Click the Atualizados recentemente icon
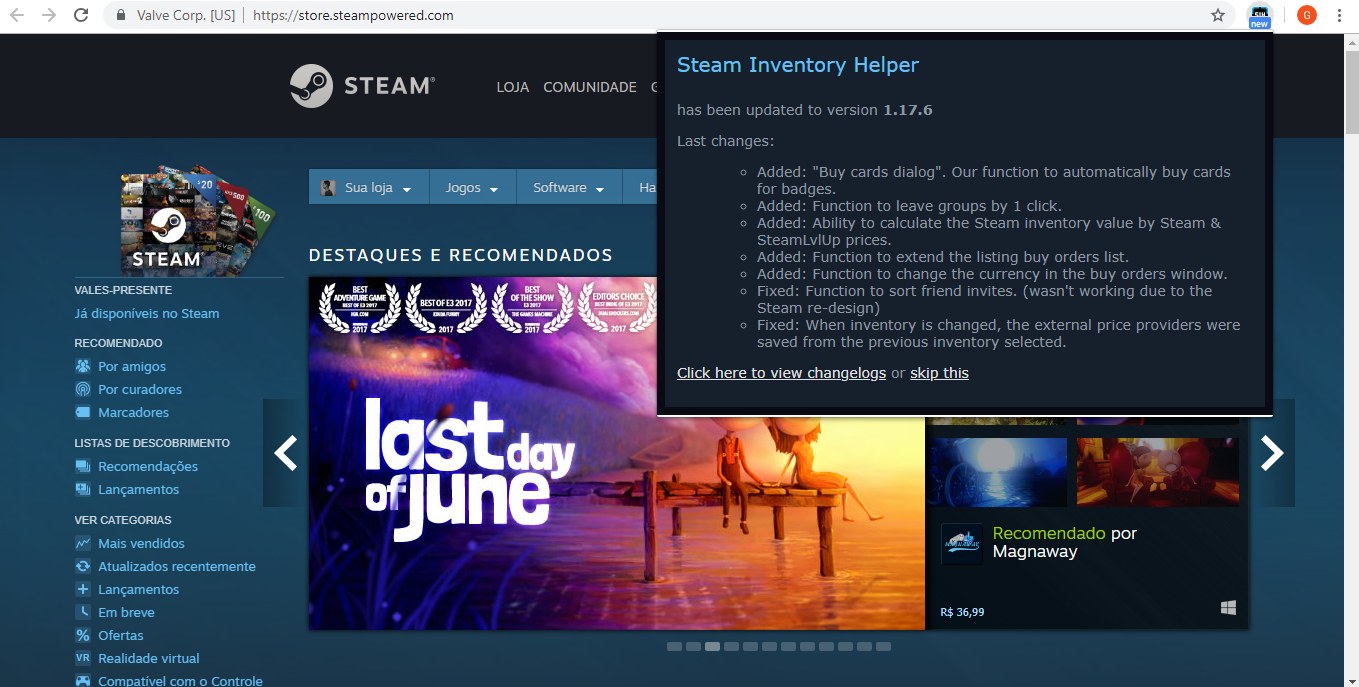 [83, 566]
